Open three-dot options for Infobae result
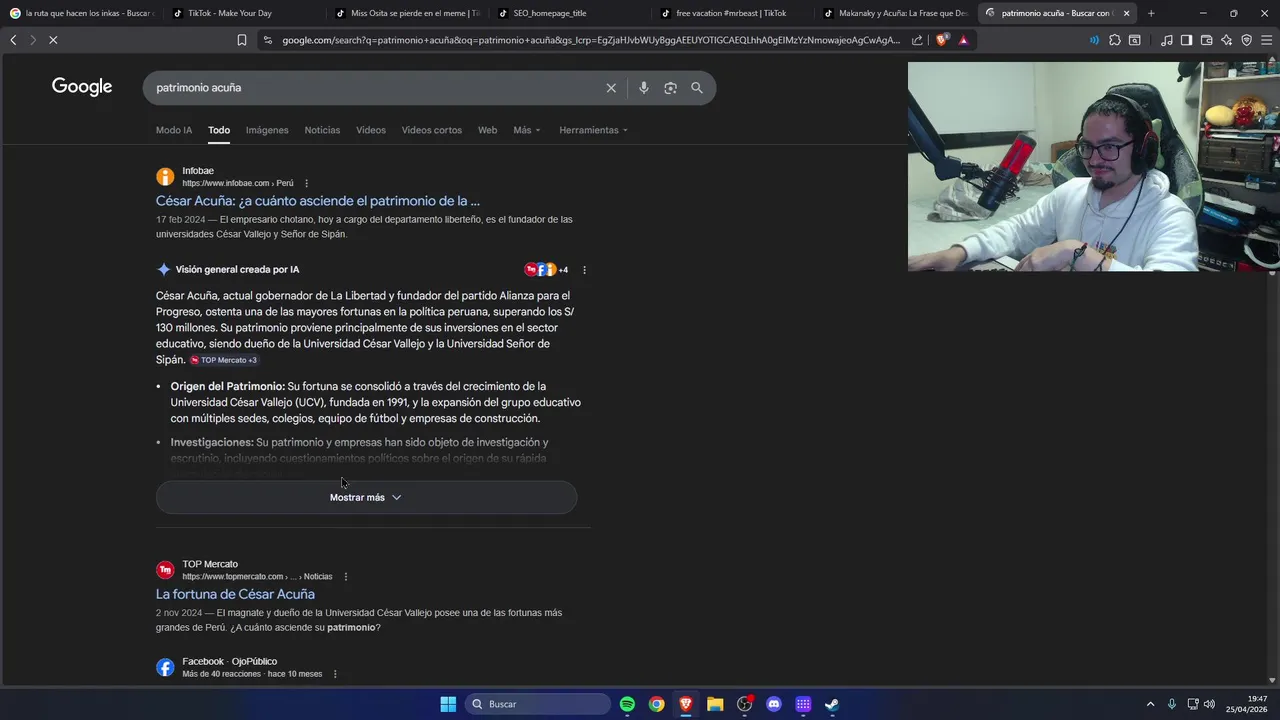This screenshot has width=1280, height=720. [306, 183]
